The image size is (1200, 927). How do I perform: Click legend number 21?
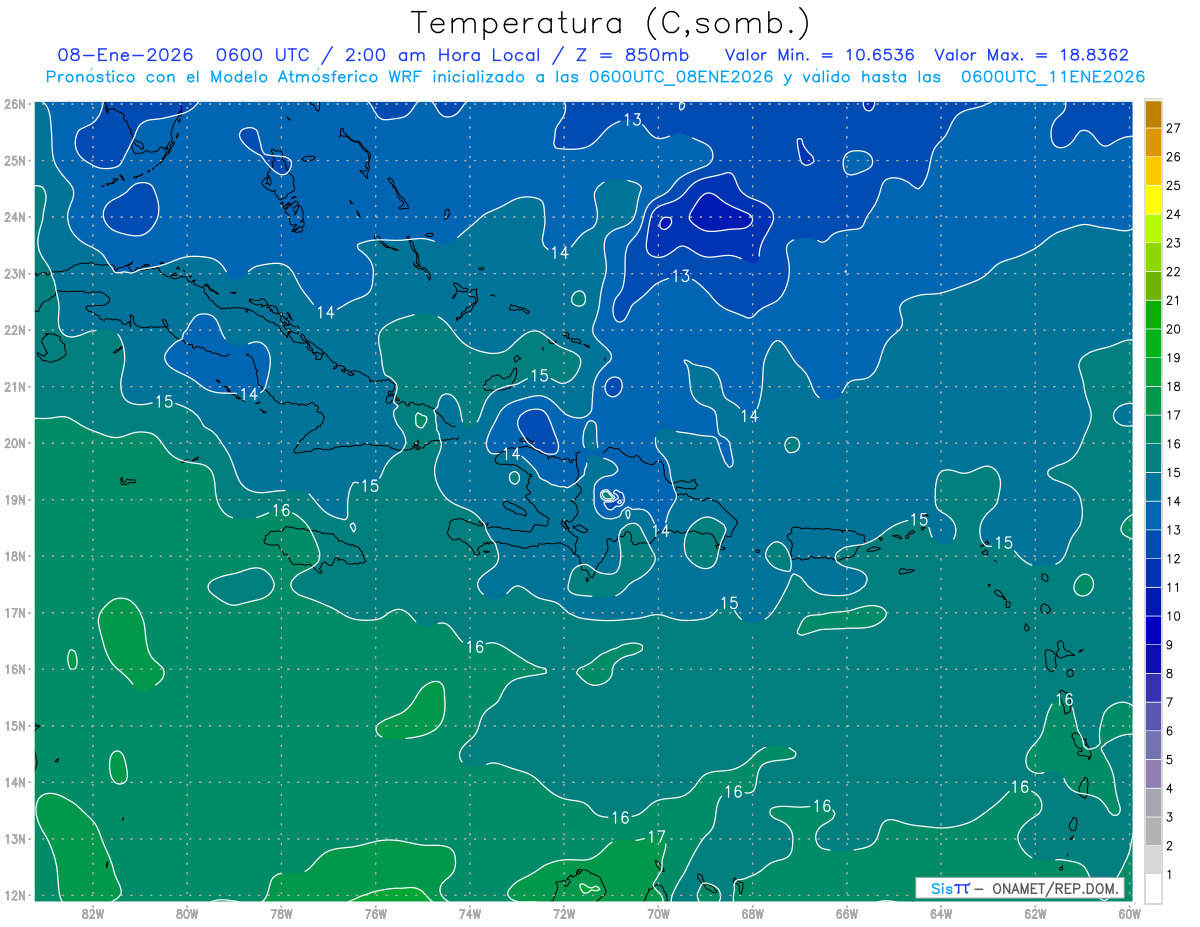(1174, 300)
